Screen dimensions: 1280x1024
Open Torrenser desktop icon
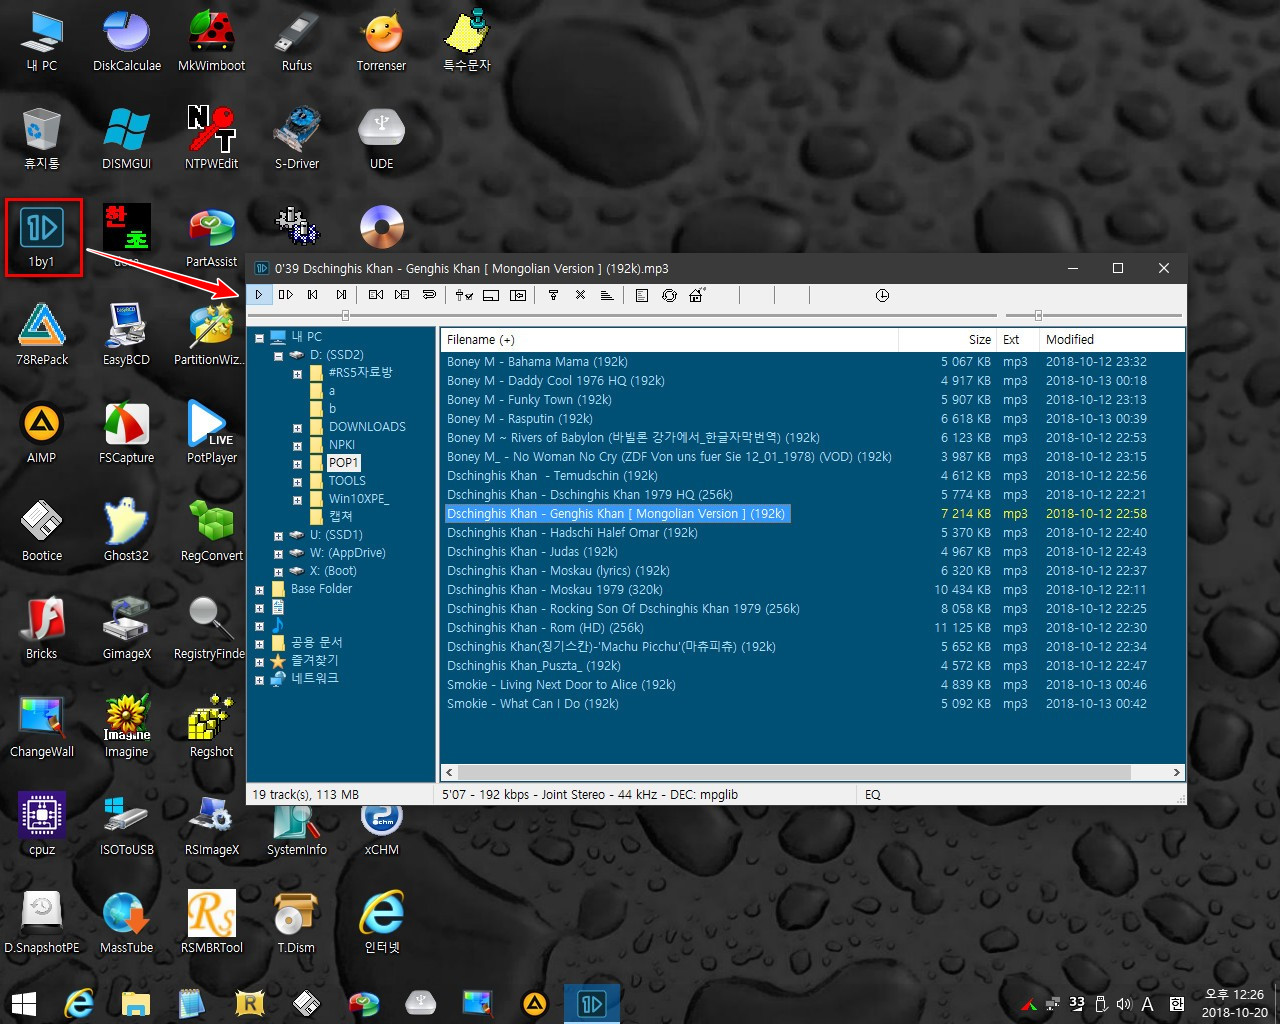pyautogui.click(x=382, y=42)
